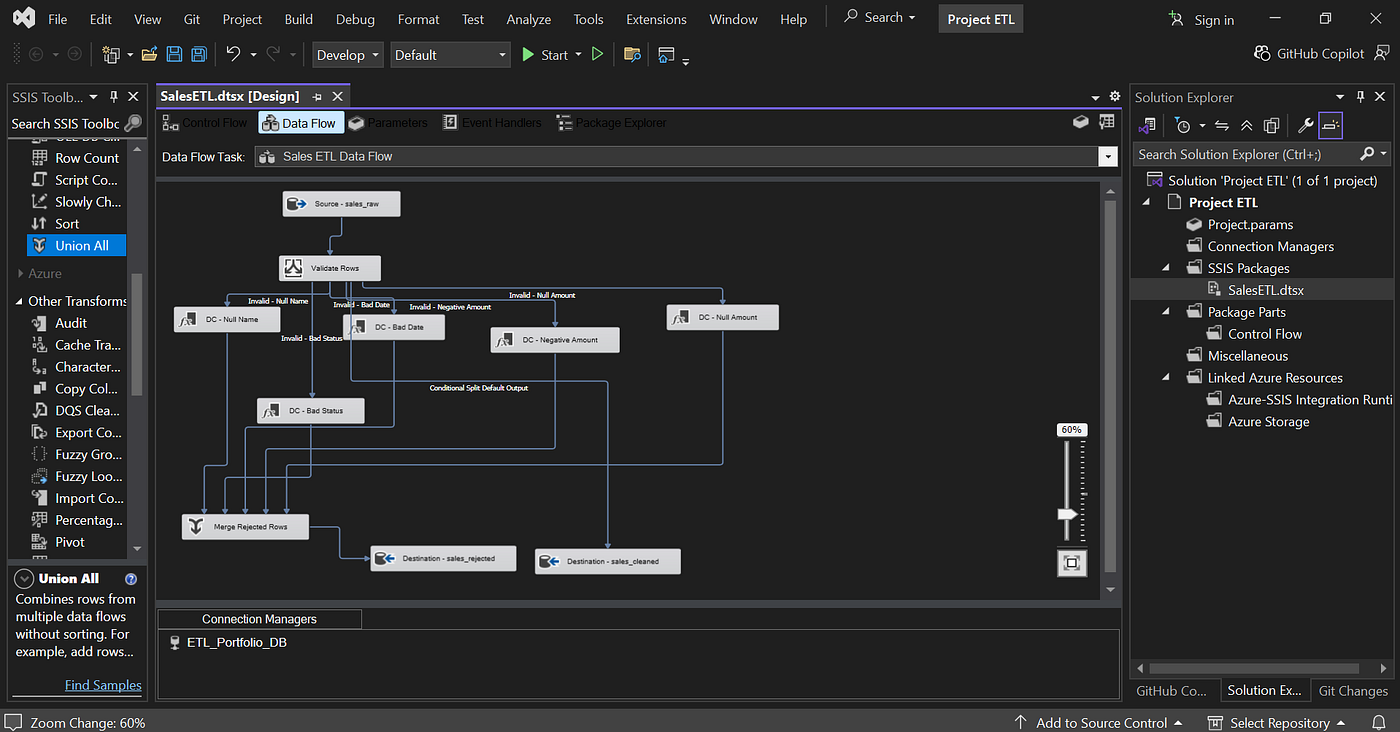
Task: Select the Percentage Sampling toolbox item
Action: (75, 520)
